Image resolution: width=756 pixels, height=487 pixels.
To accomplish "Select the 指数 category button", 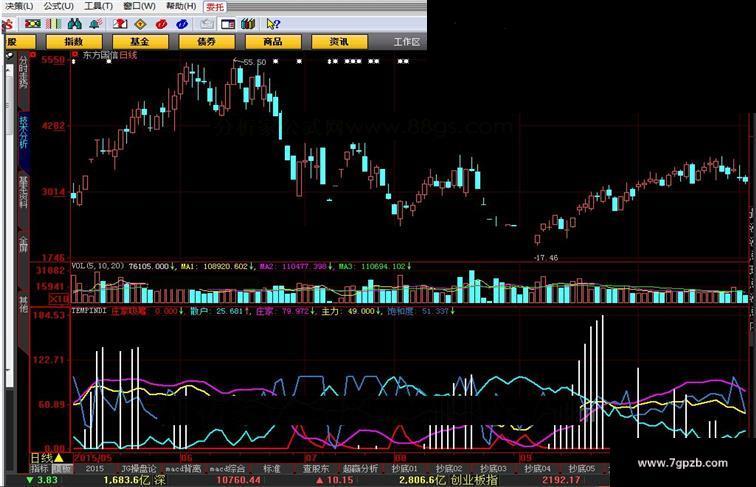I will click(x=74, y=42).
